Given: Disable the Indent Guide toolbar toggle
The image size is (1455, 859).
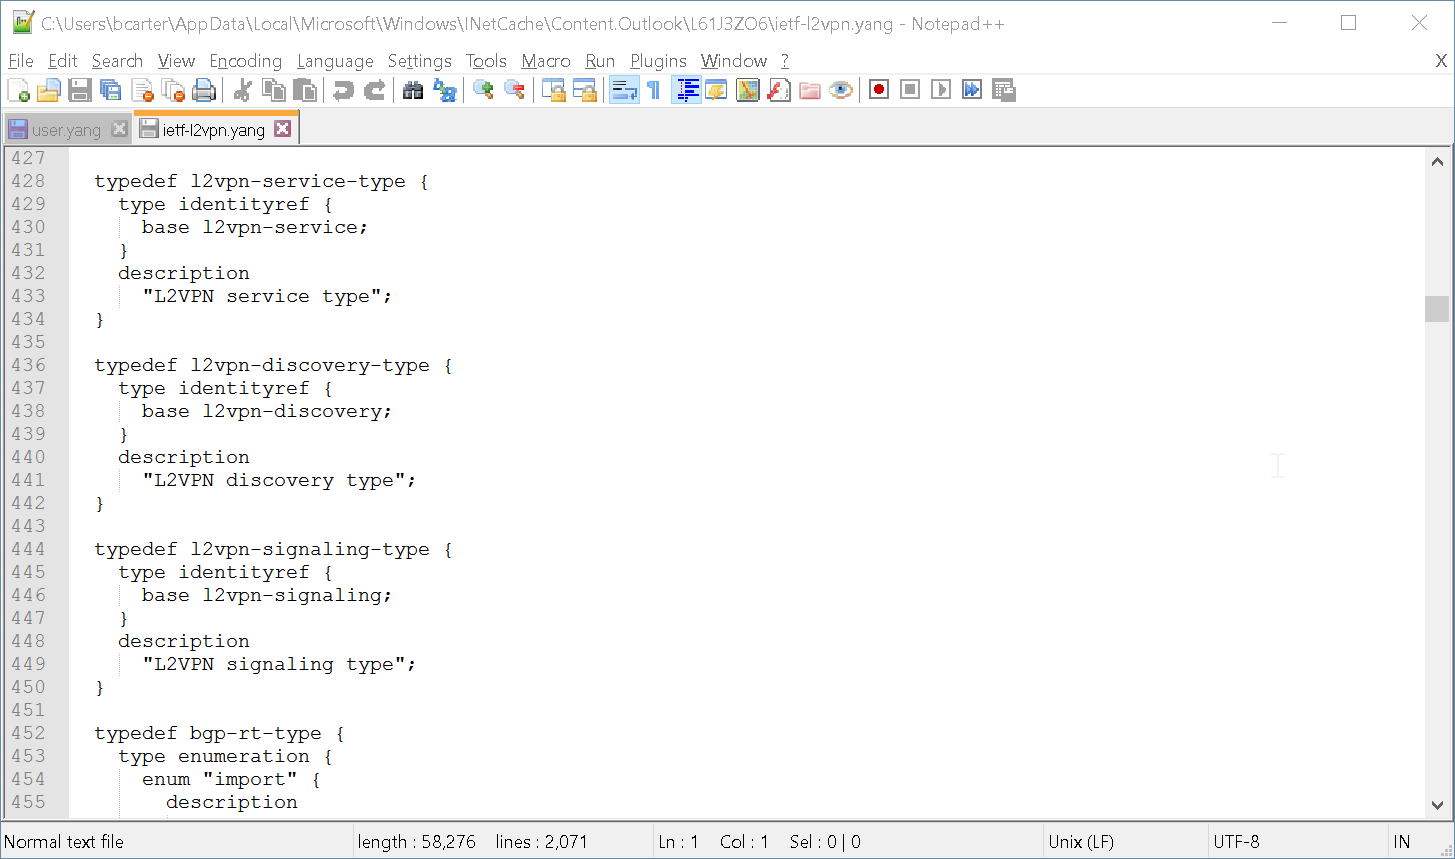Looking at the screenshot, I should click(x=686, y=90).
